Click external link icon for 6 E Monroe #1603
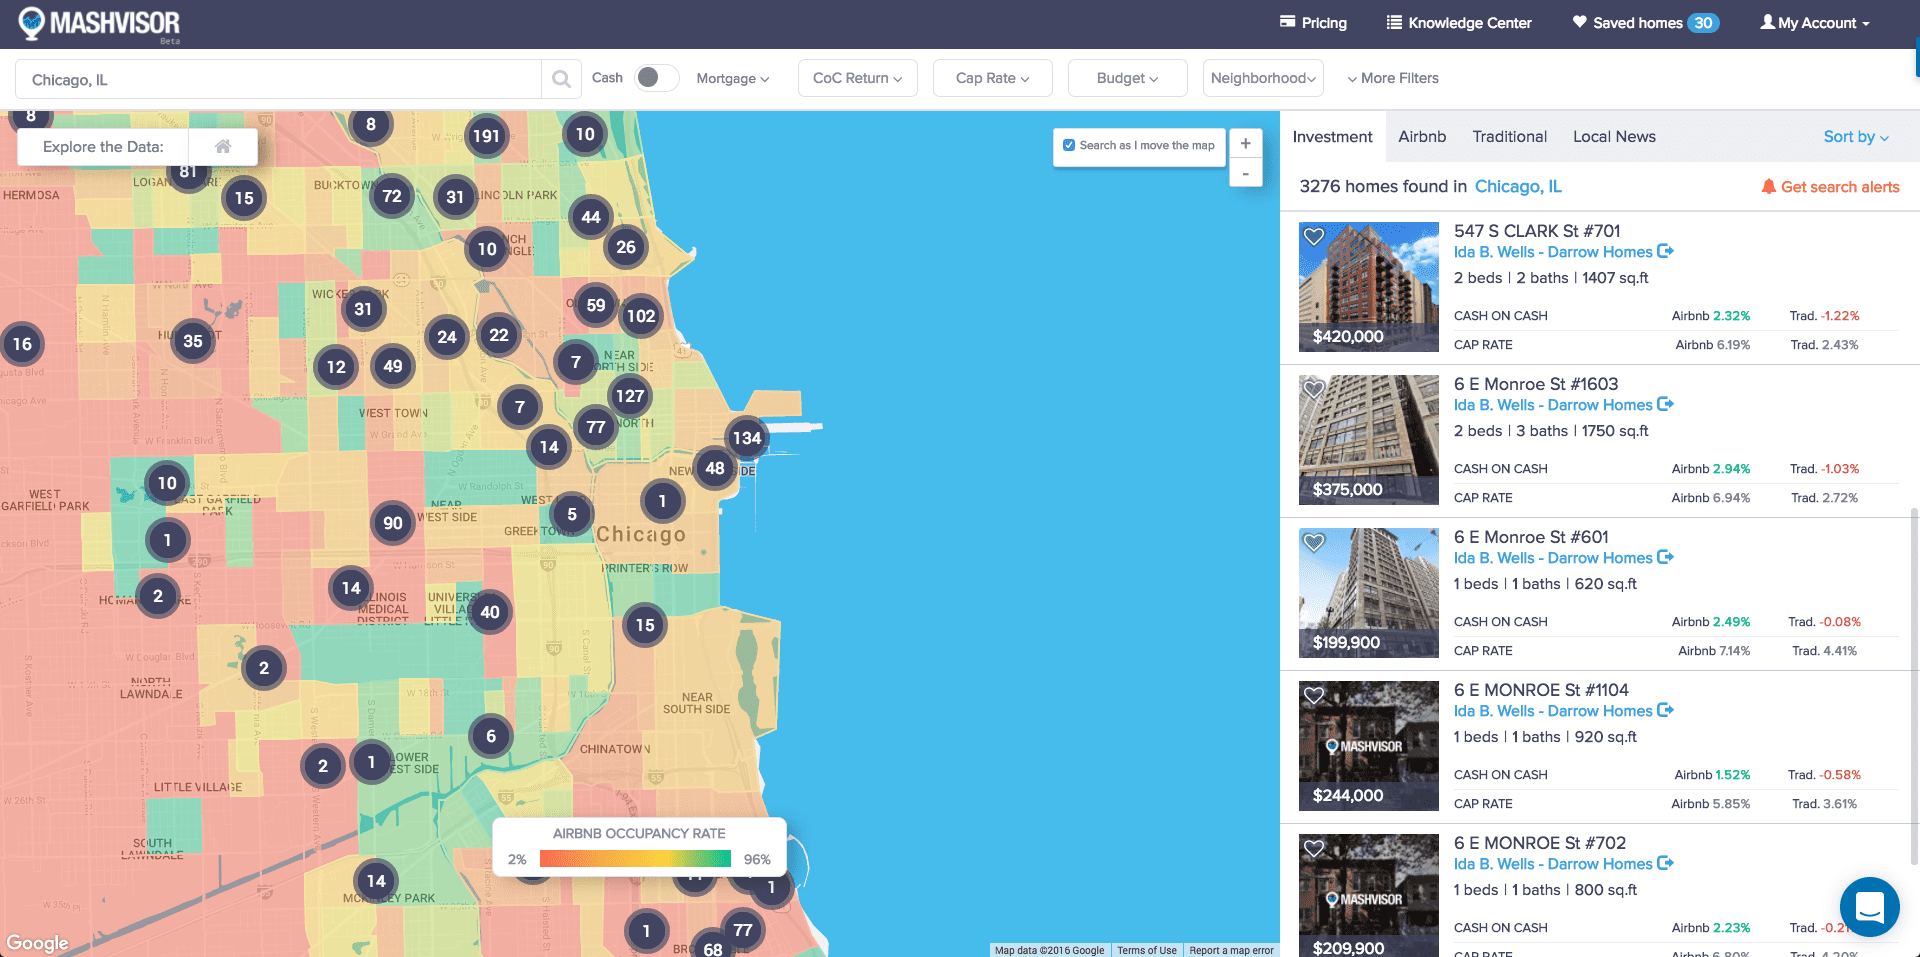This screenshot has width=1920, height=957. (1665, 404)
